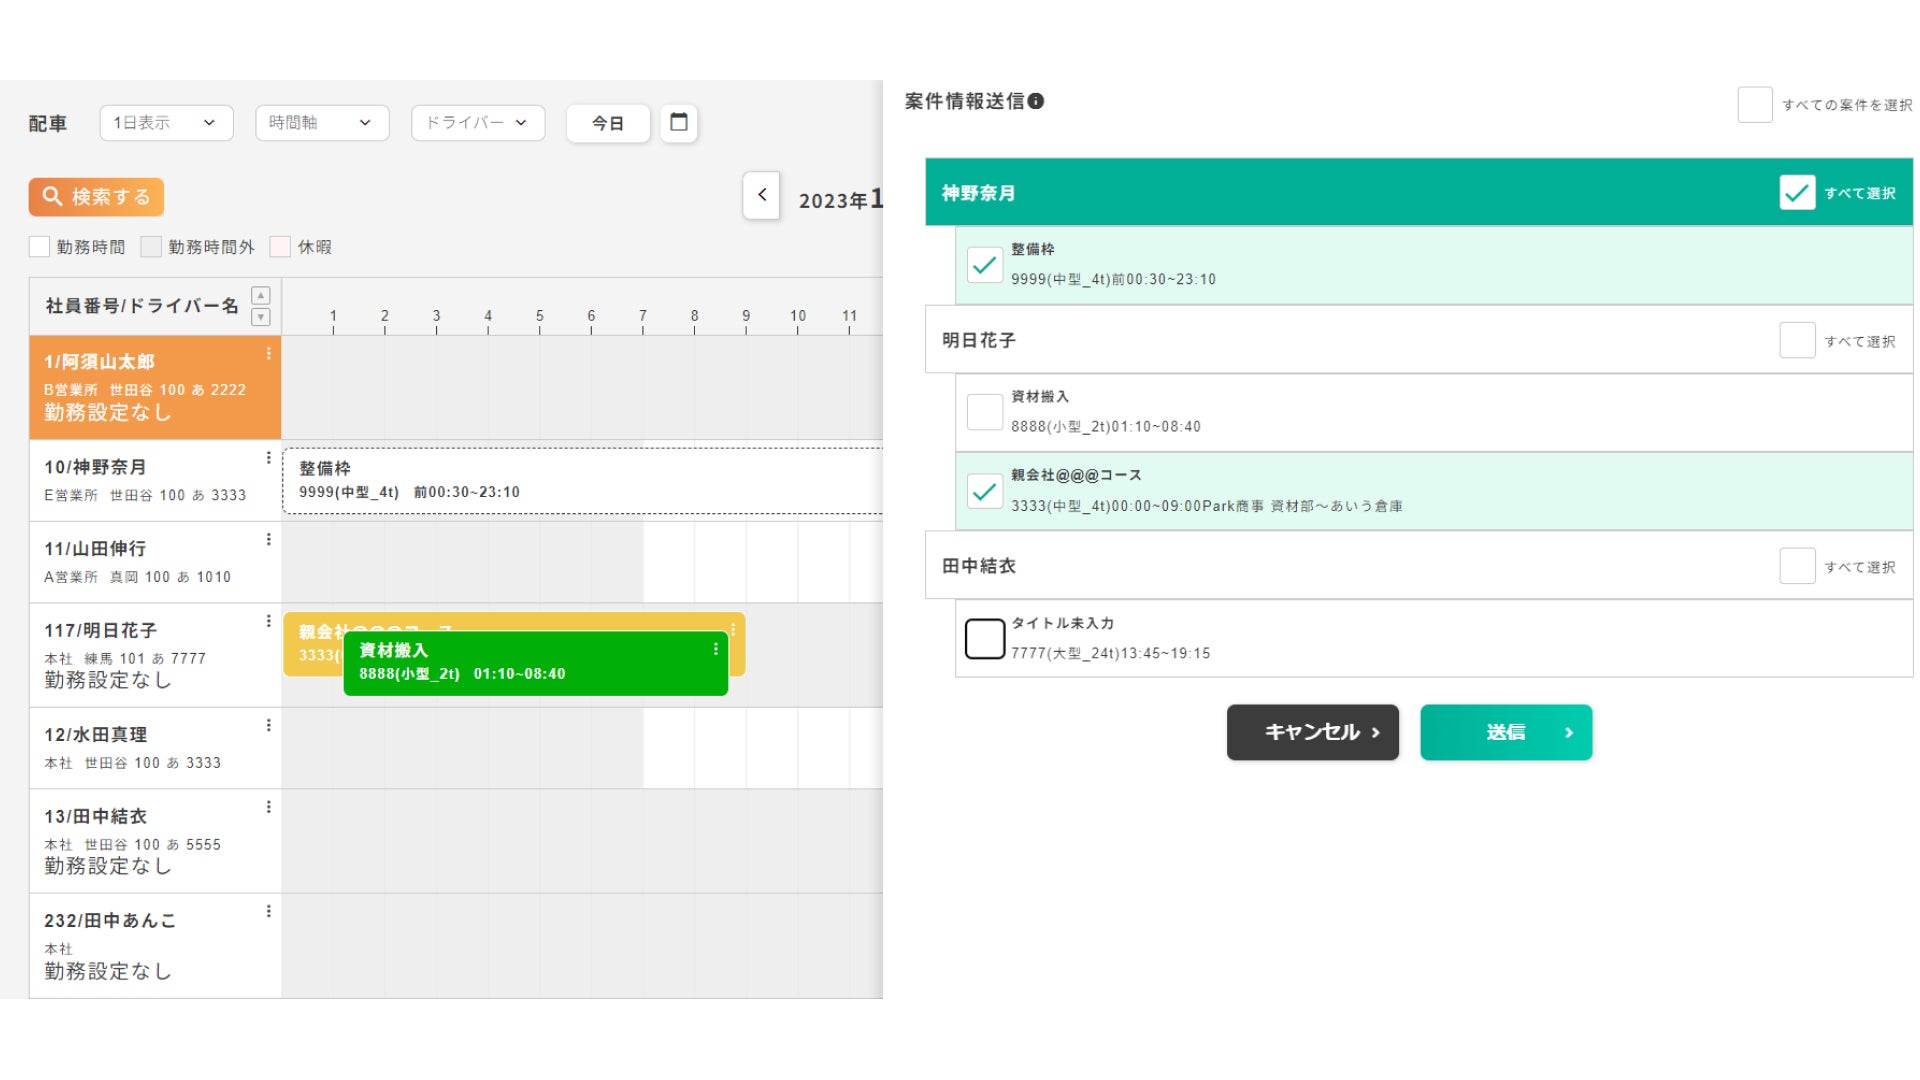Open the ドライバー dropdown
1920x1080 pixels.
[477, 123]
